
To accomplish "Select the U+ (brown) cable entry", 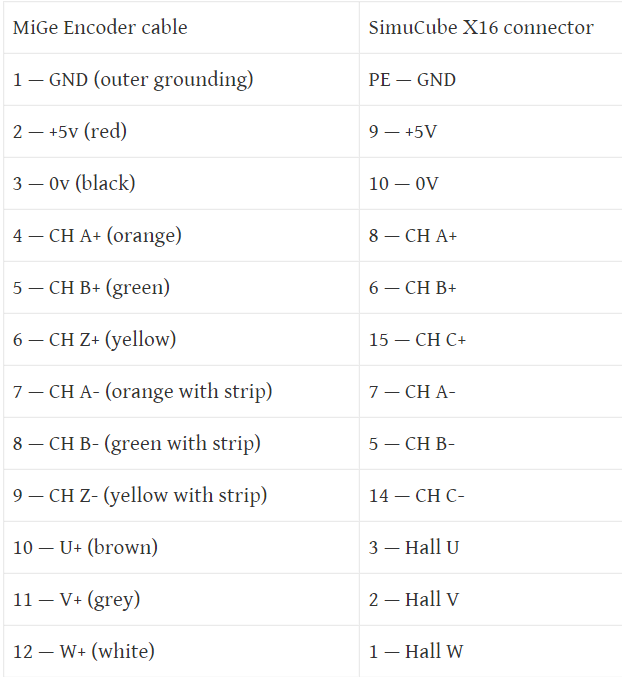I will pos(181,547).
